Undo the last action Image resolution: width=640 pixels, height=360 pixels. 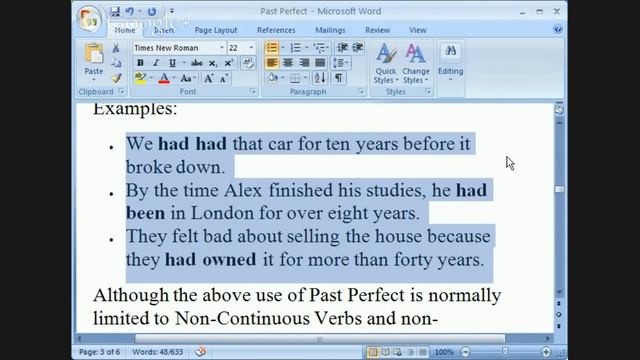130,11
